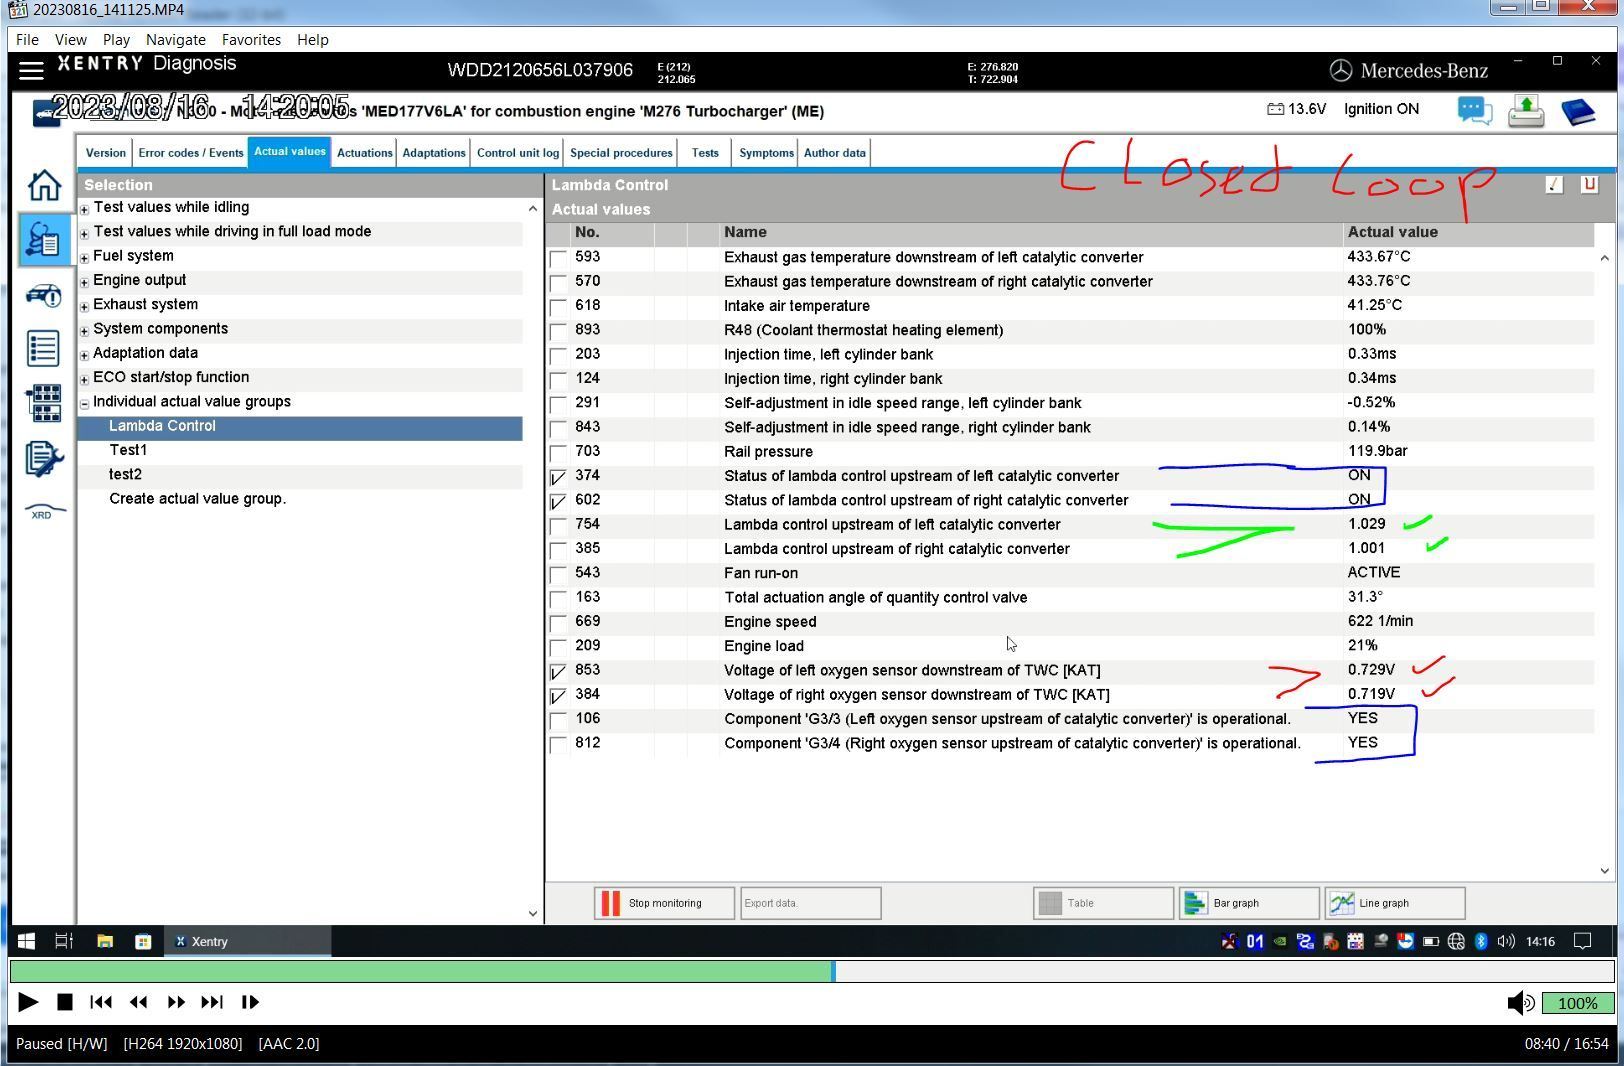Viewport: 1624px width, 1066px height.
Task: Collapse Individual actual value groups node
Action: tap(84, 403)
